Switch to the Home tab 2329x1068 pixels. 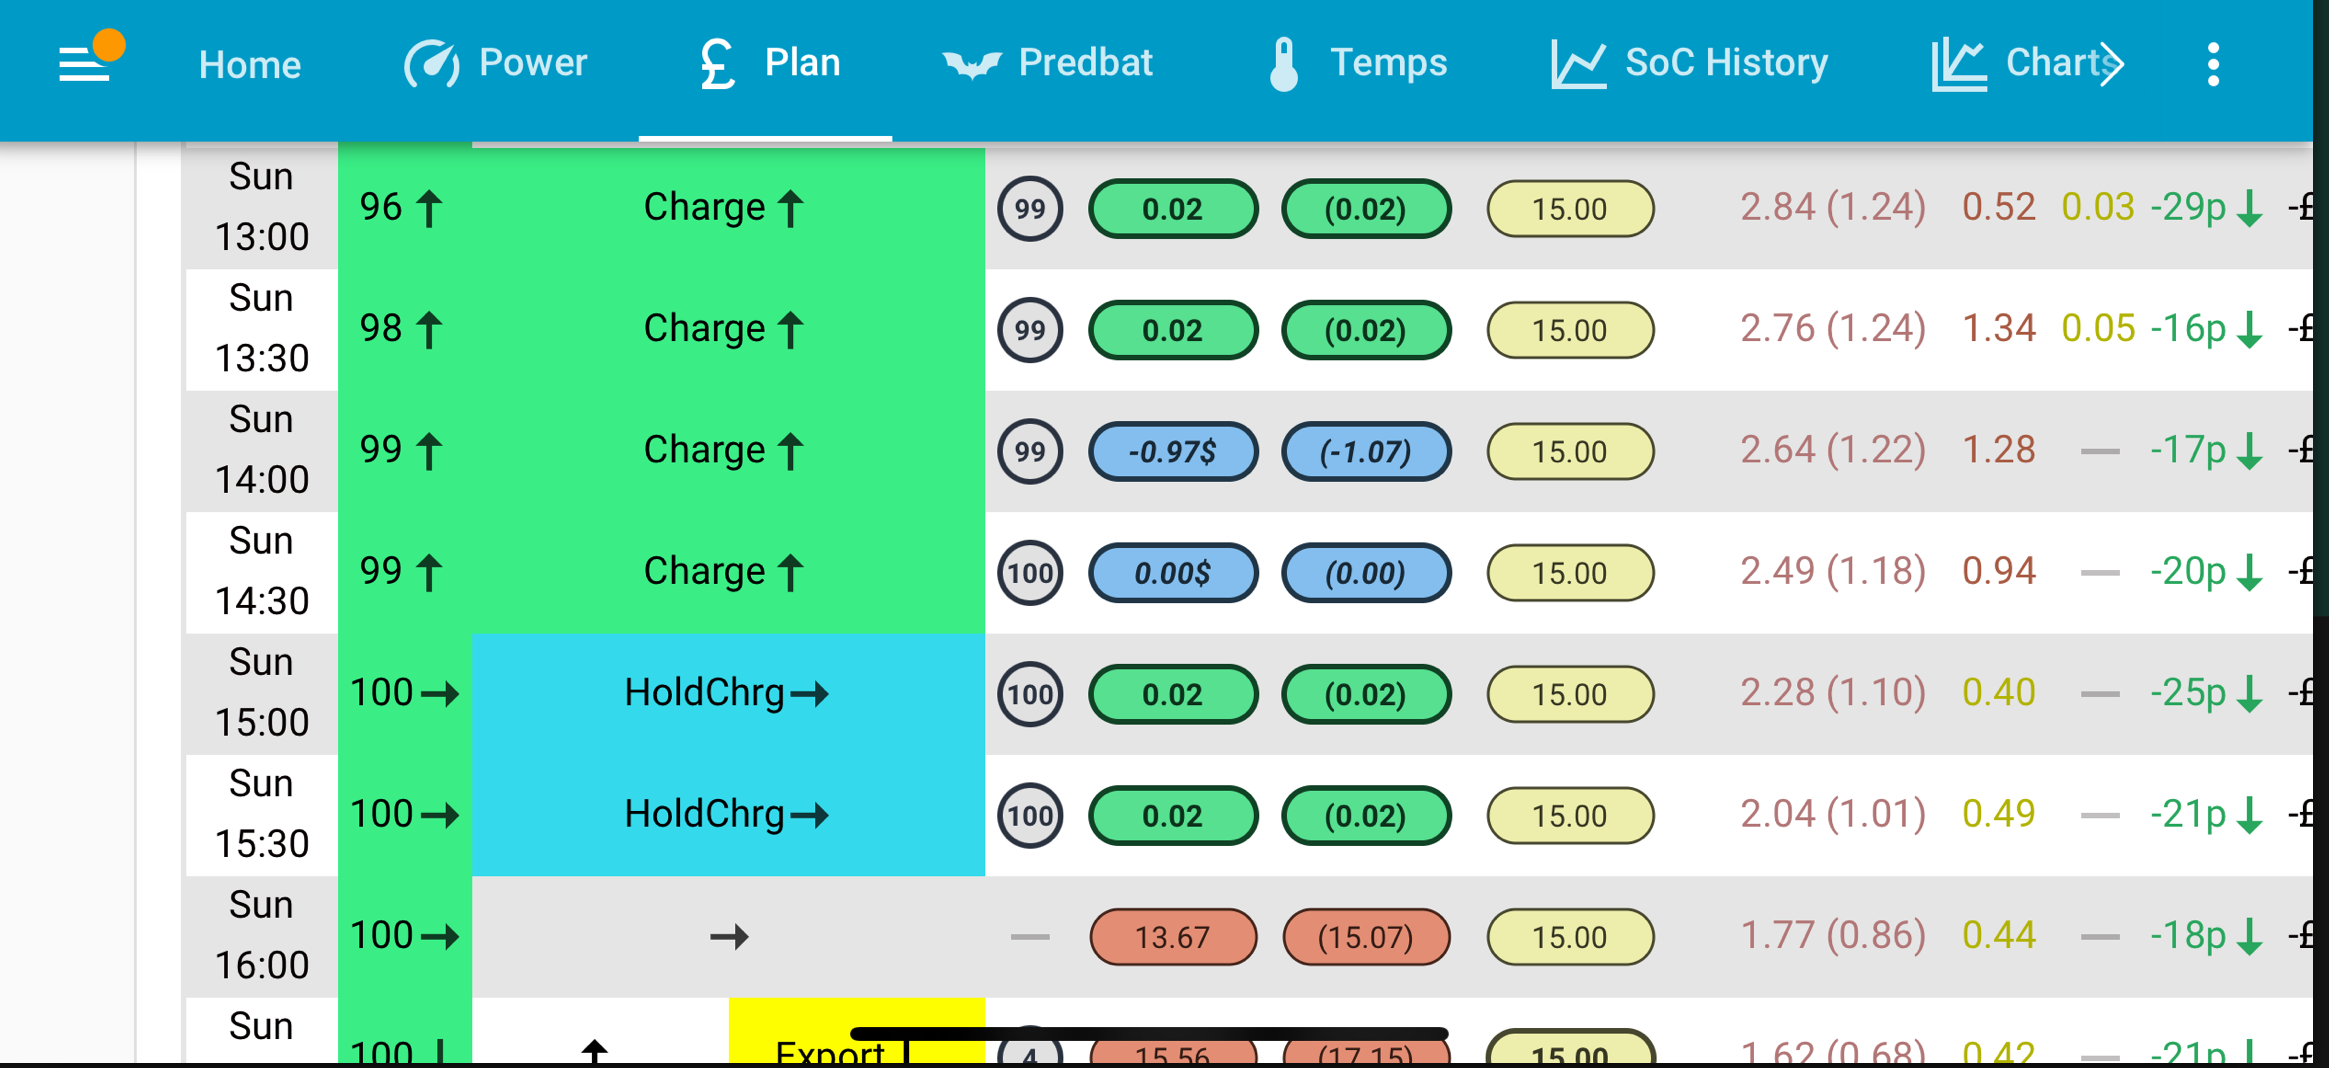250,65
